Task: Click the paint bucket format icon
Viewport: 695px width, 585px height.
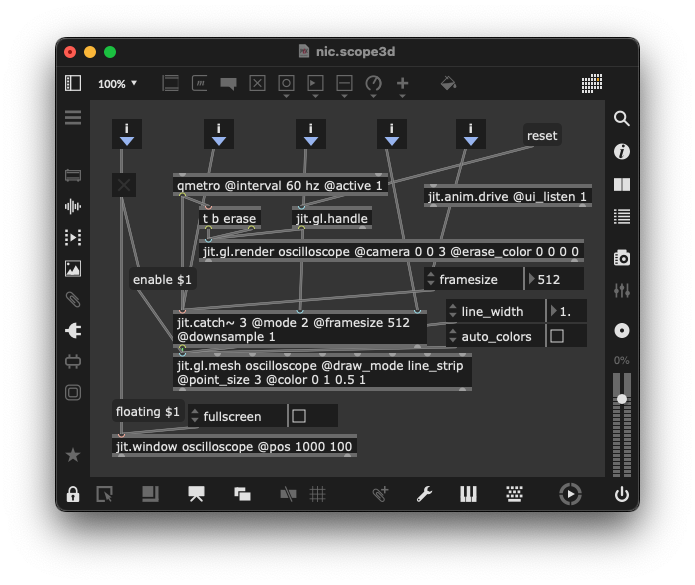Action: (x=448, y=83)
